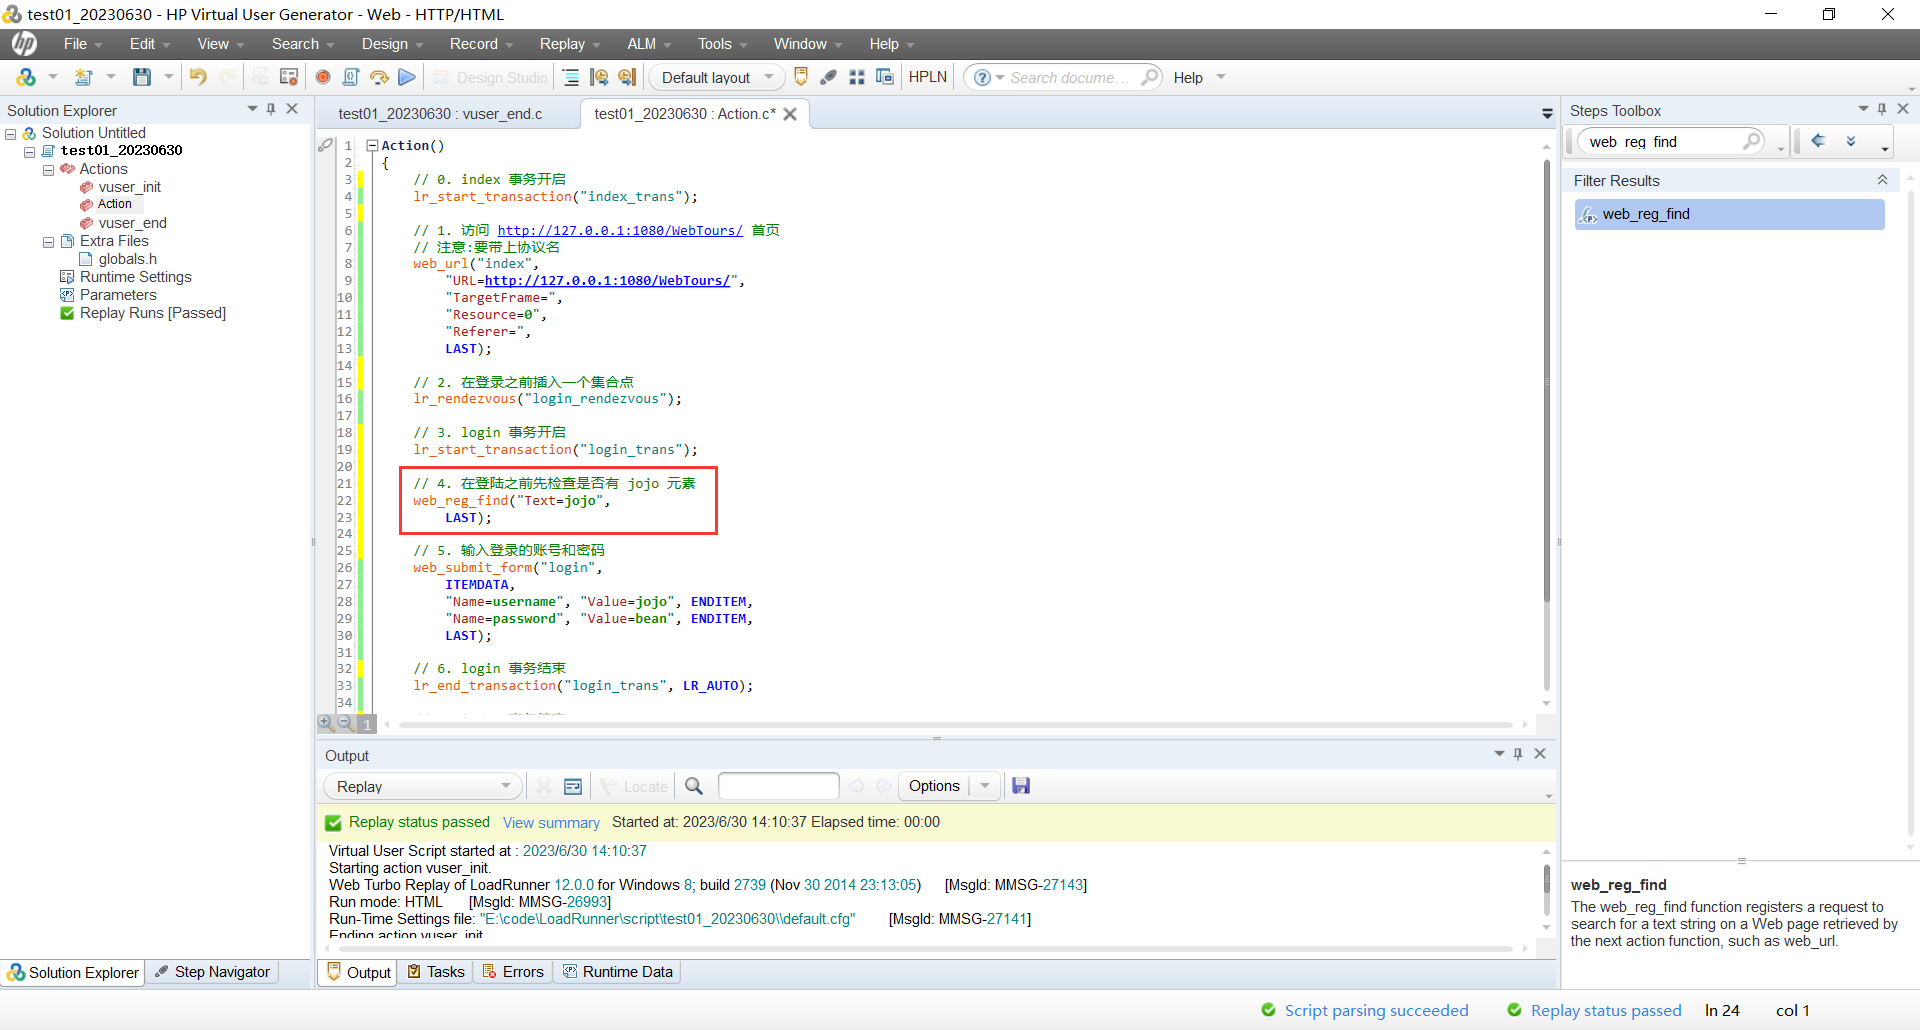Open the vuser_init action in tree

129,187
